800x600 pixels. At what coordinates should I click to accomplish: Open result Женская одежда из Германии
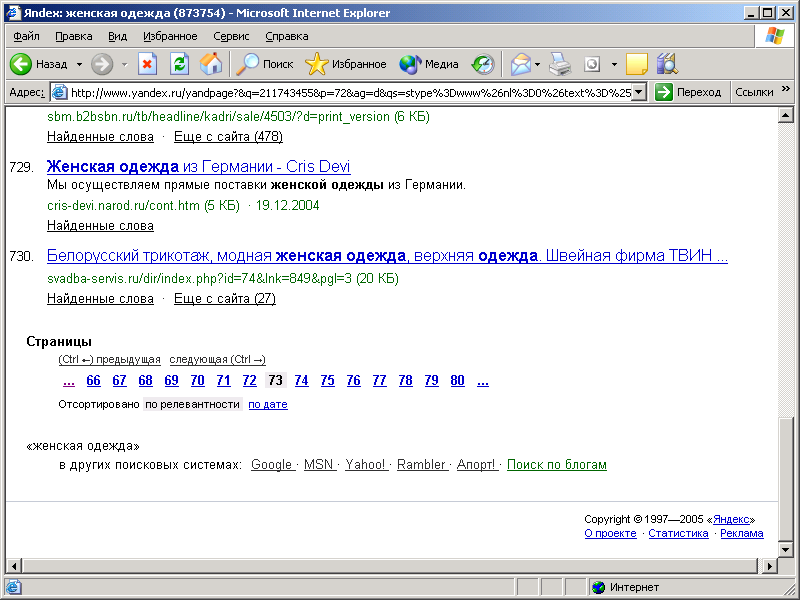pyautogui.click(x=198, y=167)
